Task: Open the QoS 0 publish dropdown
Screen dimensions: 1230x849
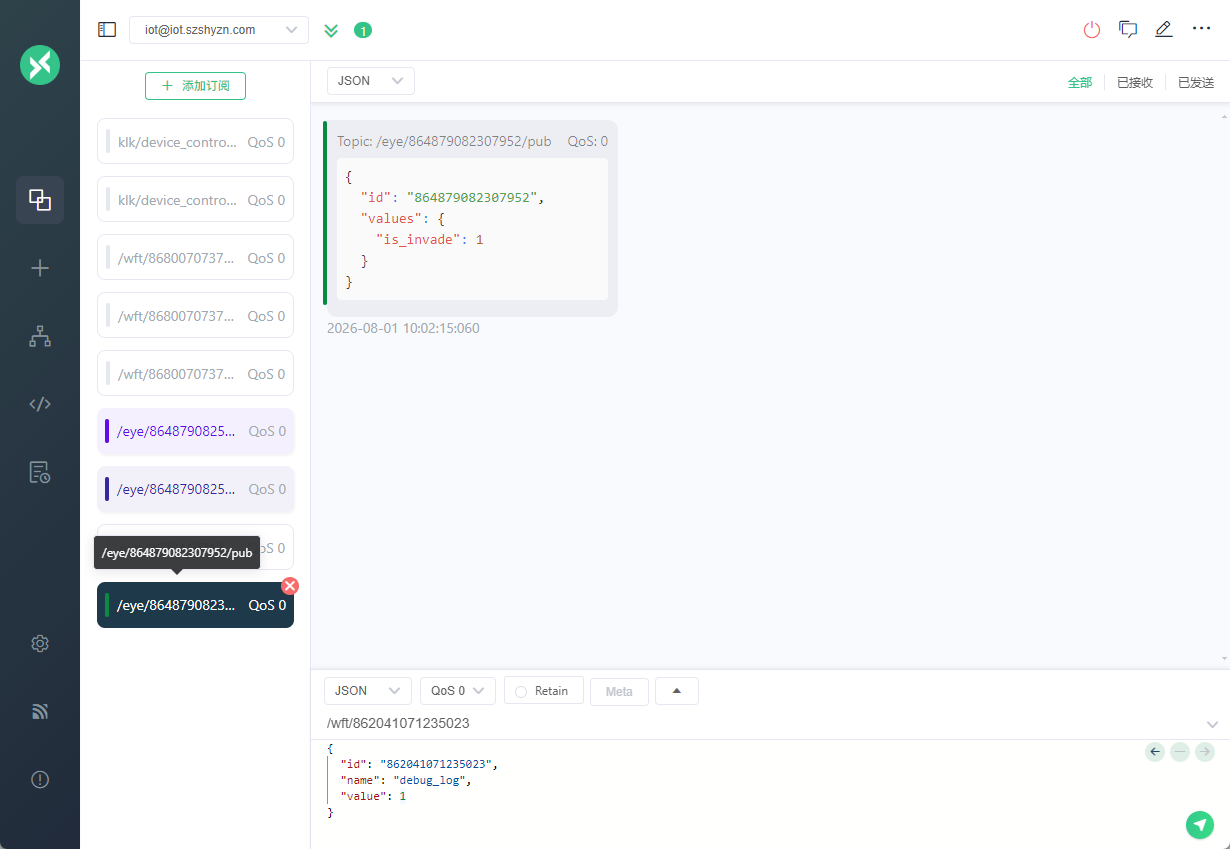Action: pyautogui.click(x=458, y=691)
